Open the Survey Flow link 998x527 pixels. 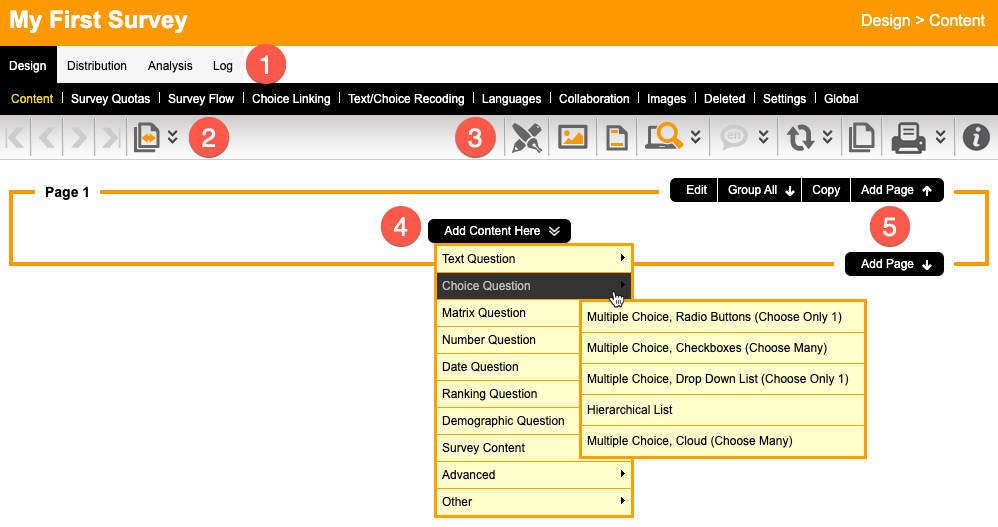pos(201,99)
